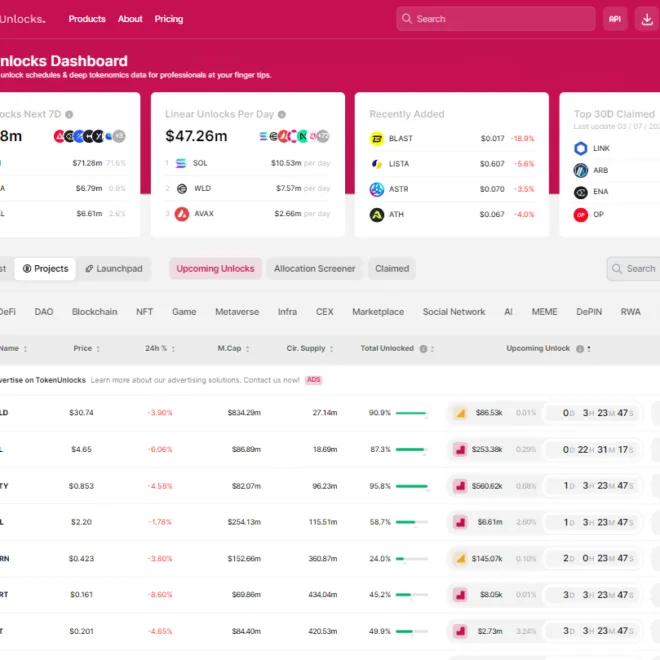Select the Launchpad tab
This screenshot has width=660, height=660.
click(x=114, y=269)
